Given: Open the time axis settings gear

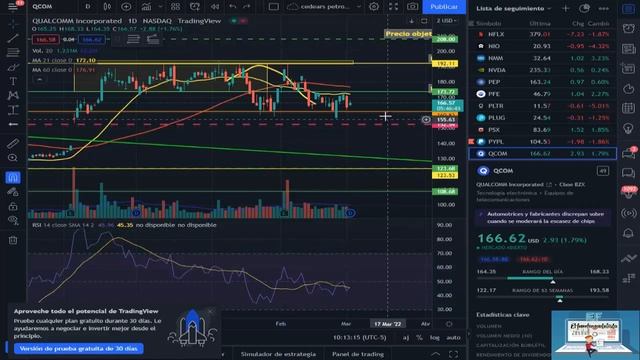Looking at the screenshot, I should point(449,324).
